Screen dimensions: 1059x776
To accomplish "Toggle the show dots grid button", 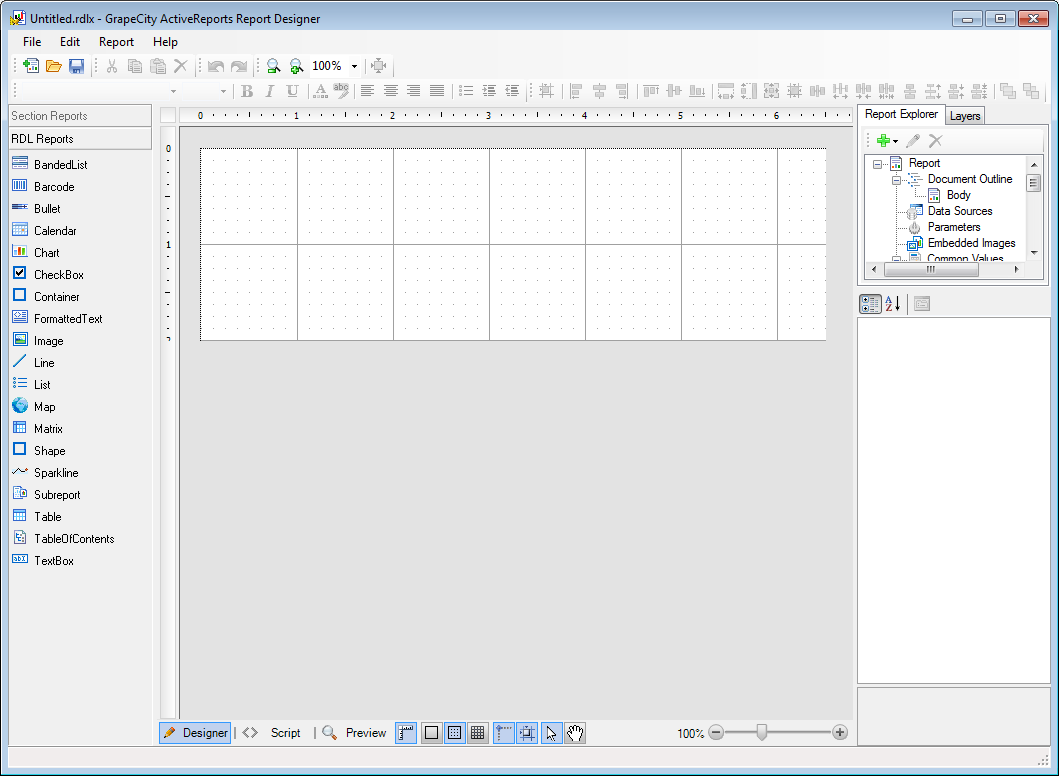I will (455, 733).
